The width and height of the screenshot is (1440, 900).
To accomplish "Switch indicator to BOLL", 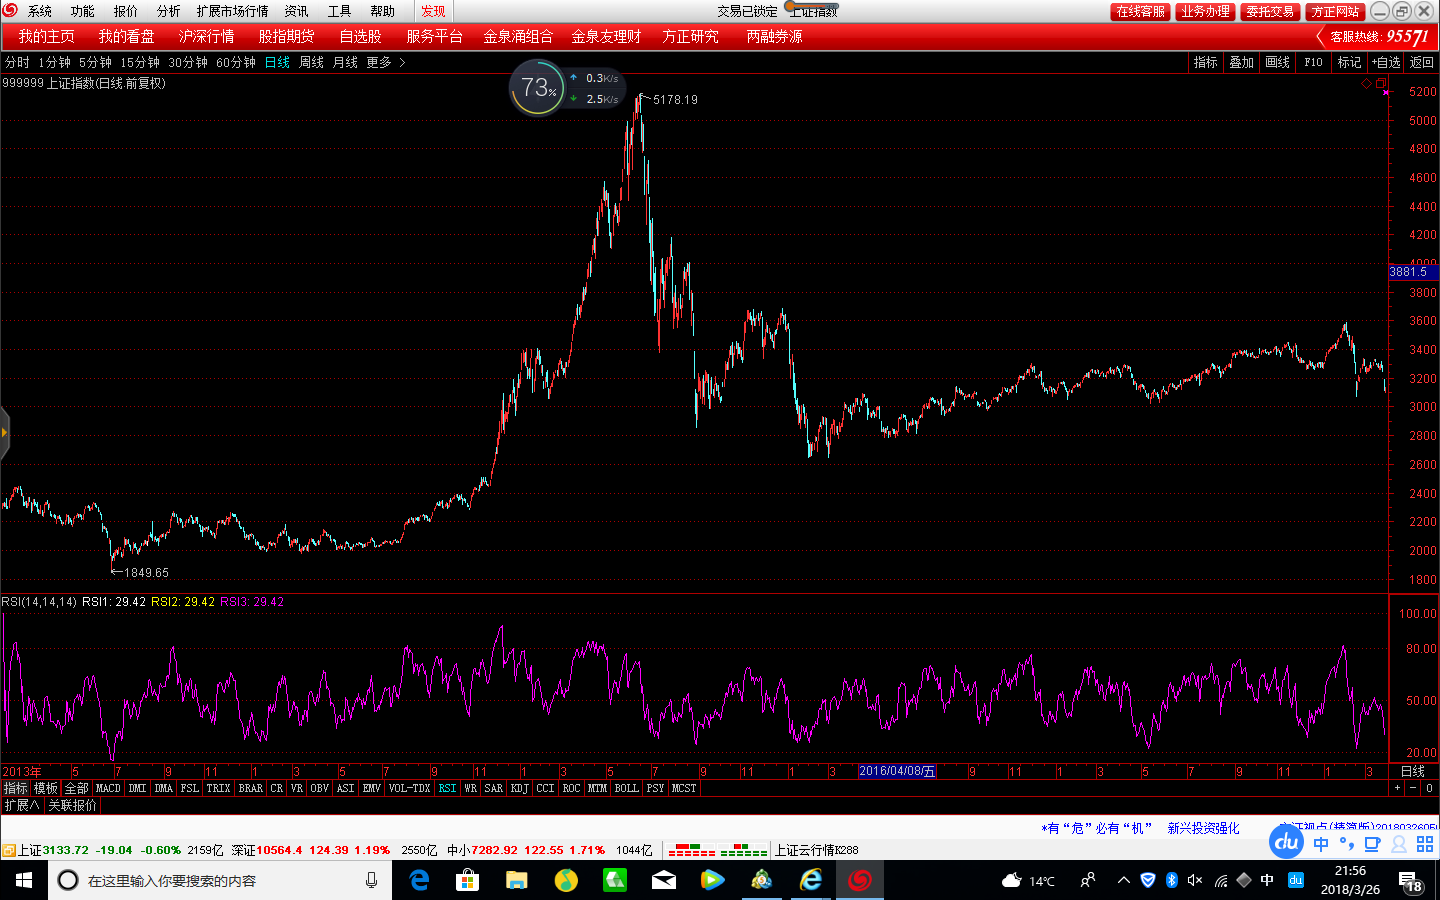I will [x=627, y=788].
